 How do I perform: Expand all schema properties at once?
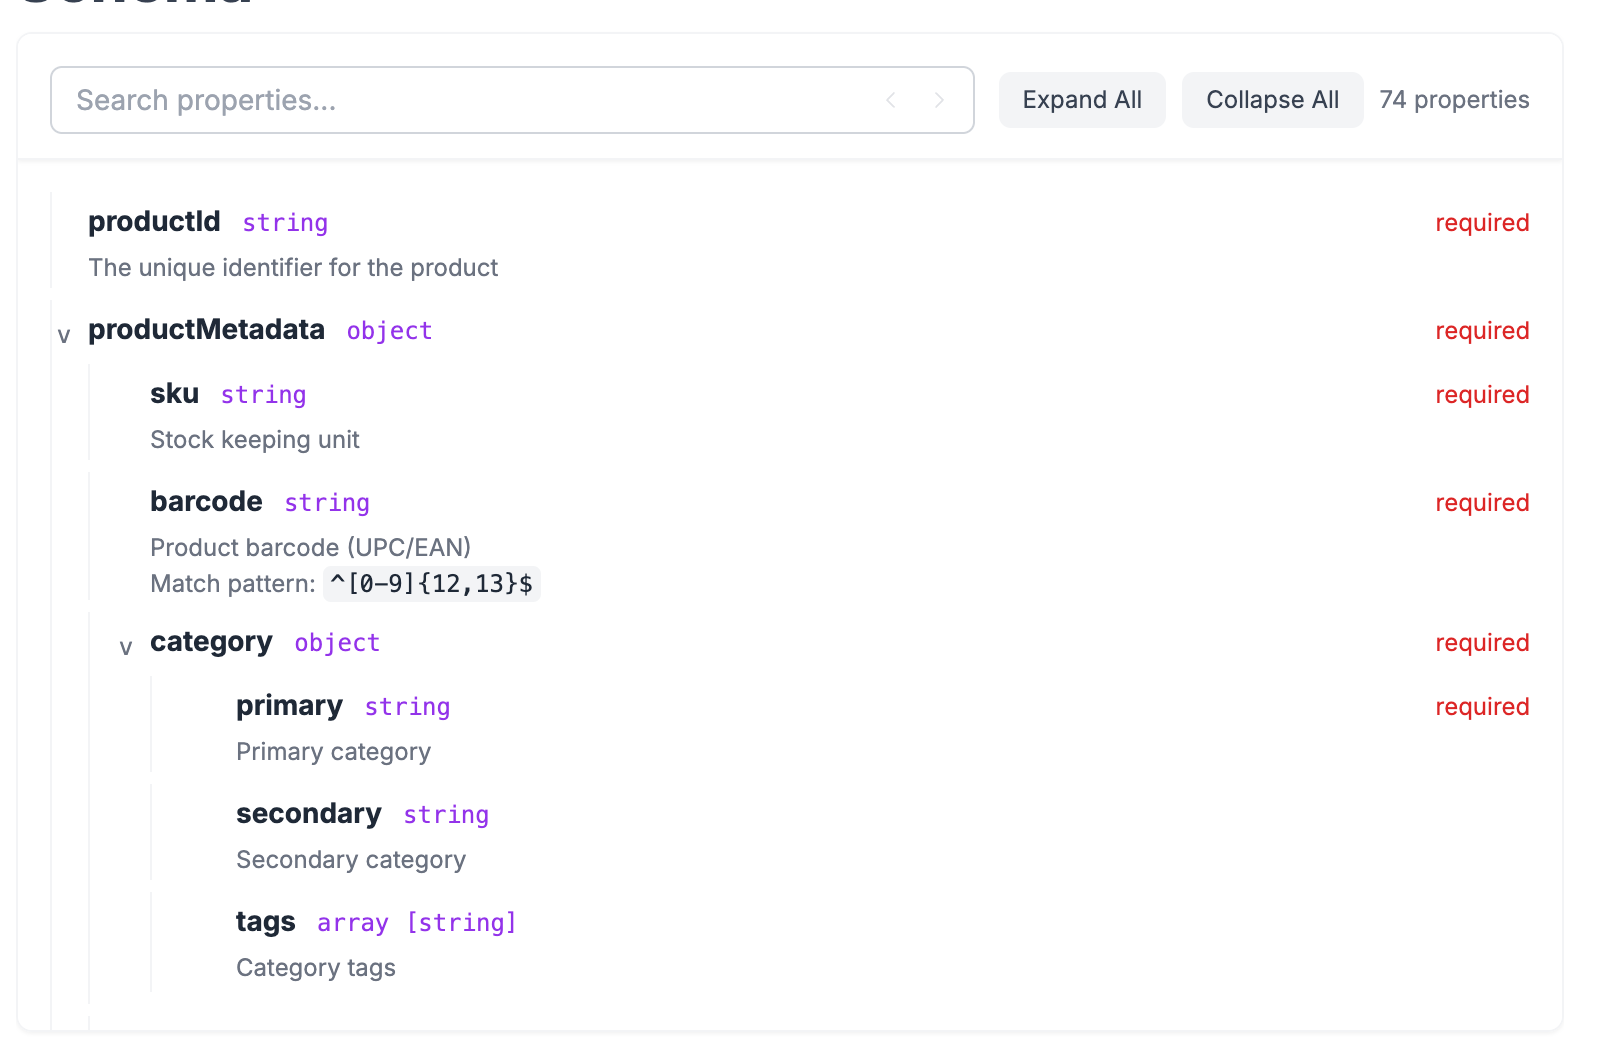point(1081,99)
